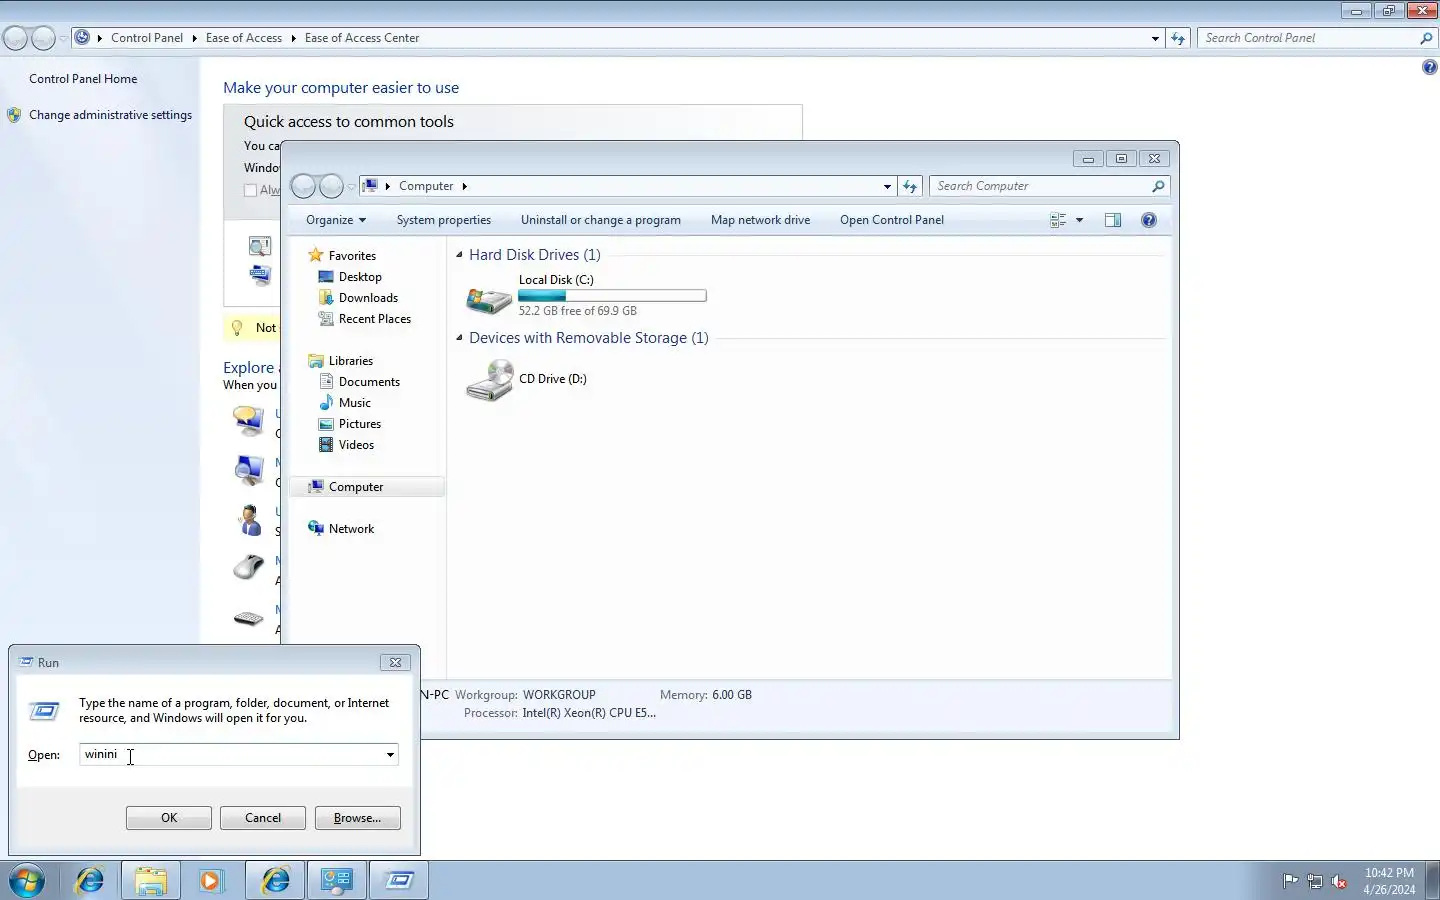Image resolution: width=1440 pixels, height=900 pixels.
Task: Close the Run dialog
Action: 395,662
